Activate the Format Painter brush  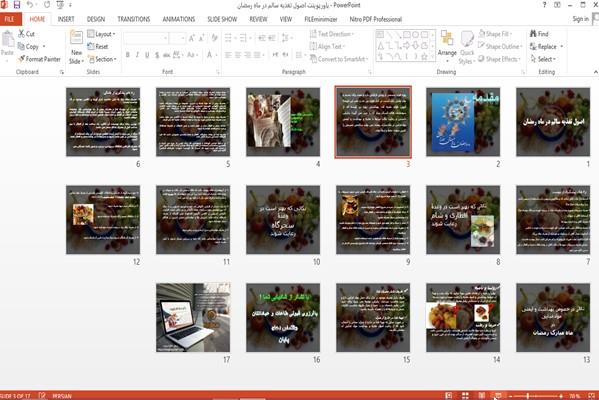click(x=40, y=59)
